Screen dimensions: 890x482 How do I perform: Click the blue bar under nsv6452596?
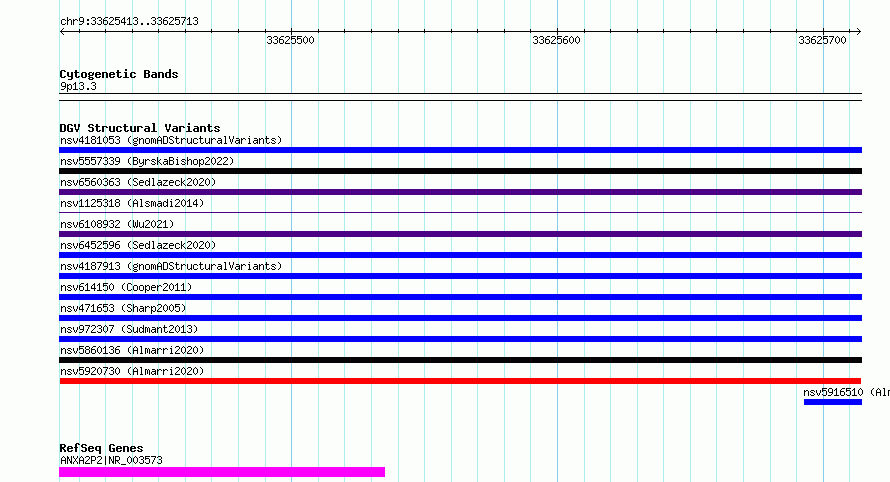(x=460, y=255)
